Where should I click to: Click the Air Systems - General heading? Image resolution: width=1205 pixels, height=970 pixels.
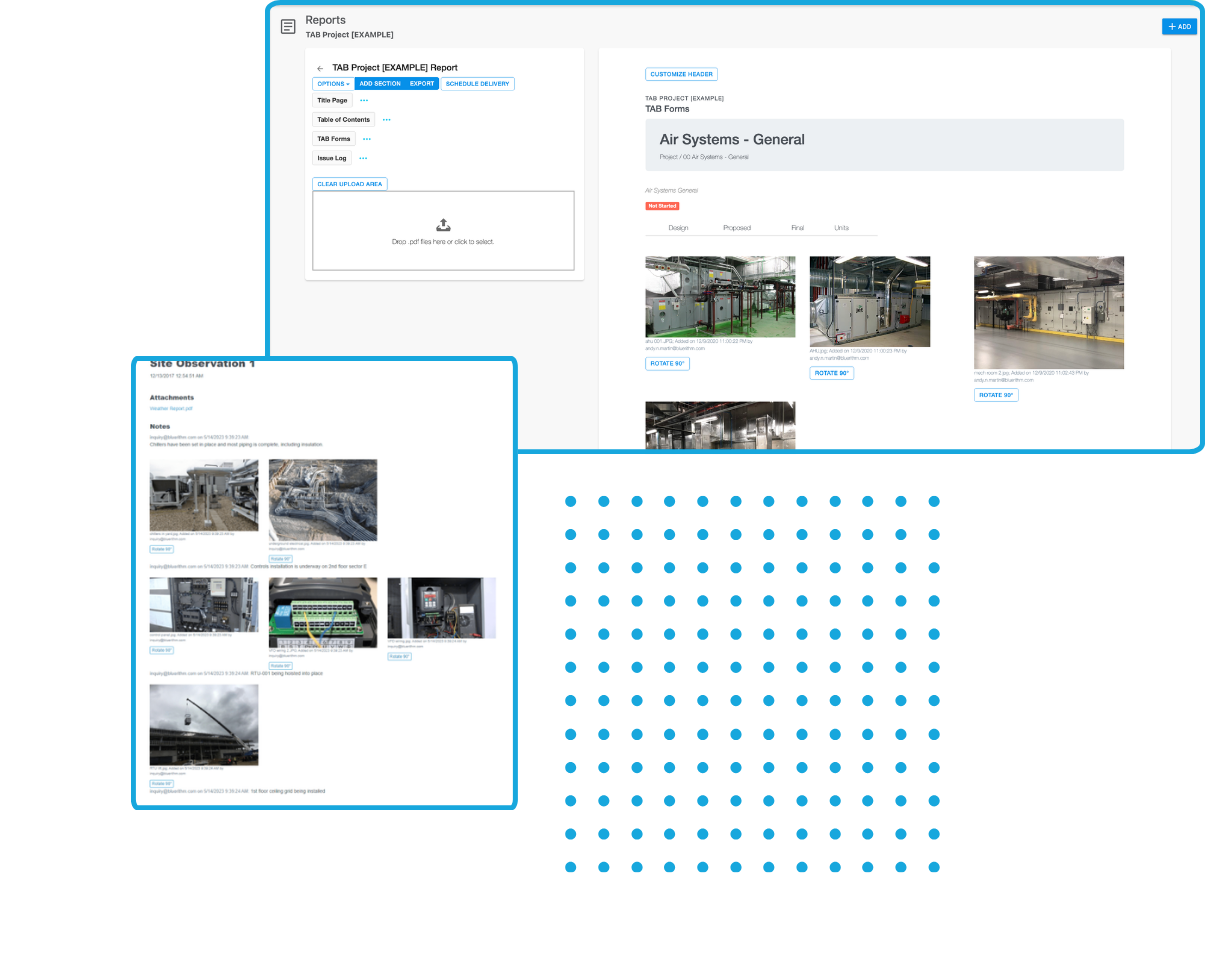732,140
